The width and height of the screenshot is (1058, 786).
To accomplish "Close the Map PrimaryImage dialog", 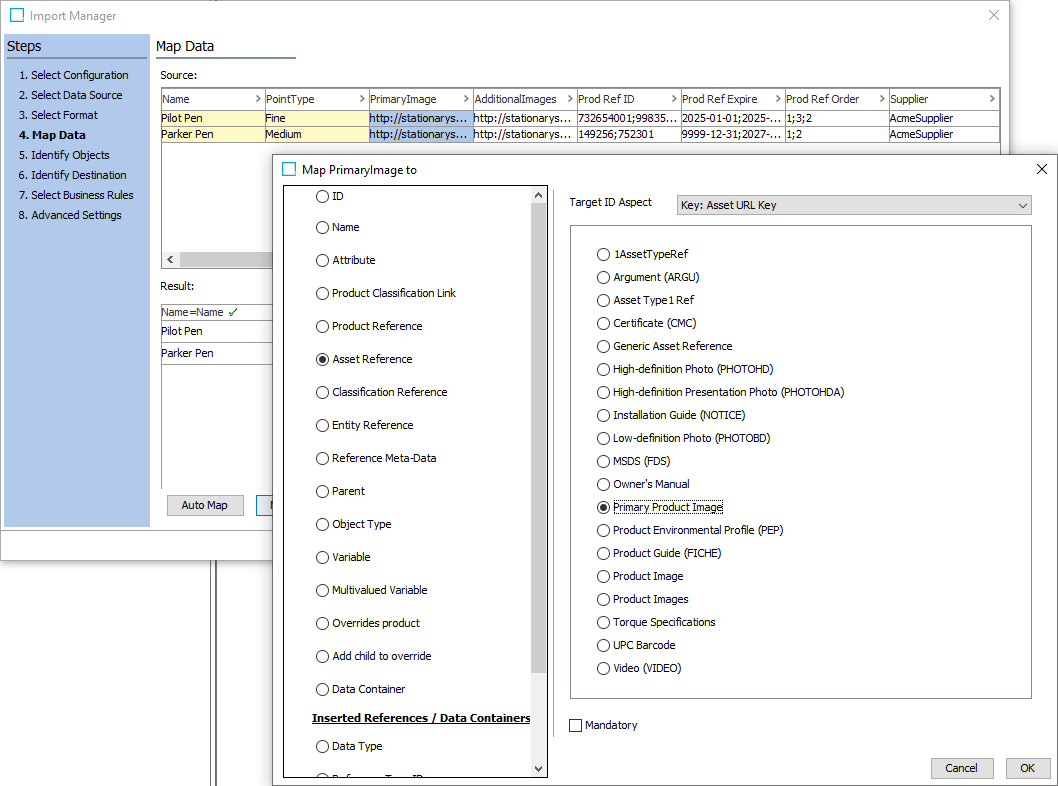I will click(1041, 169).
